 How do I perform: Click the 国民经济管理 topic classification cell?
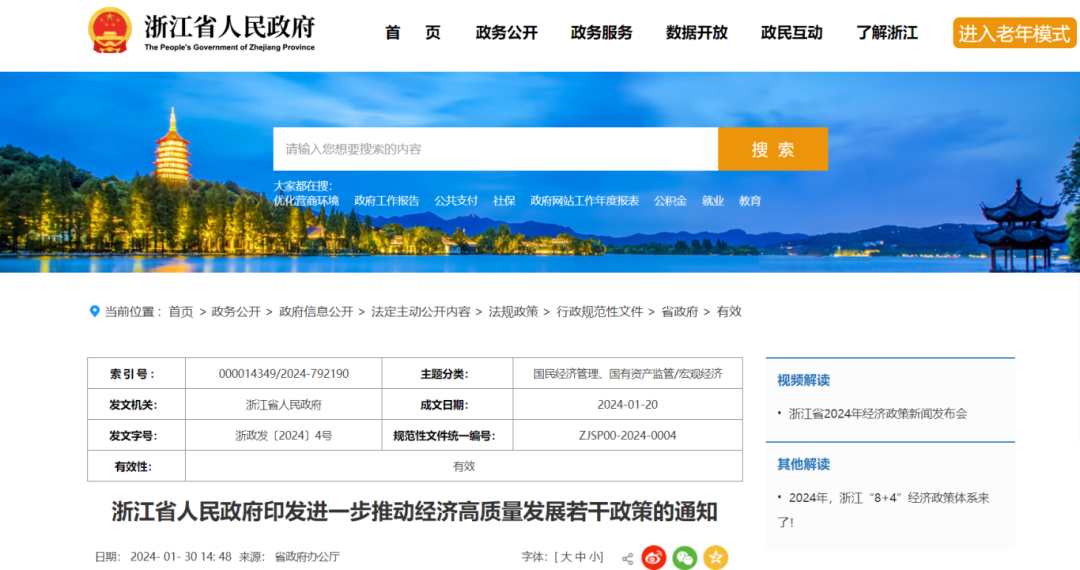[x=627, y=373]
